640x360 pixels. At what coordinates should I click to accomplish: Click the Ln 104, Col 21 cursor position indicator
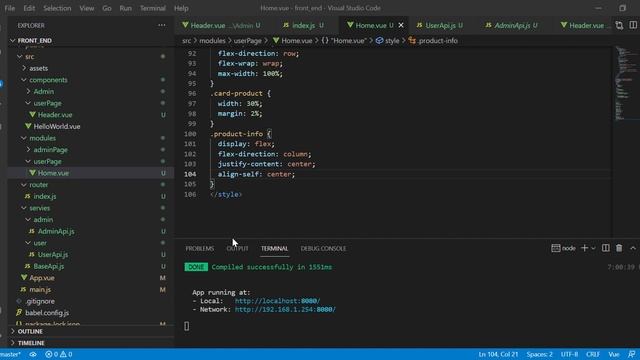click(498, 354)
